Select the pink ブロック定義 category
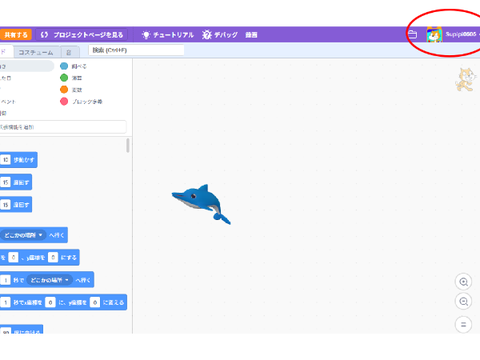Image resolution: width=480 pixels, height=360 pixels. pyautogui.click(x=81, y=101)
